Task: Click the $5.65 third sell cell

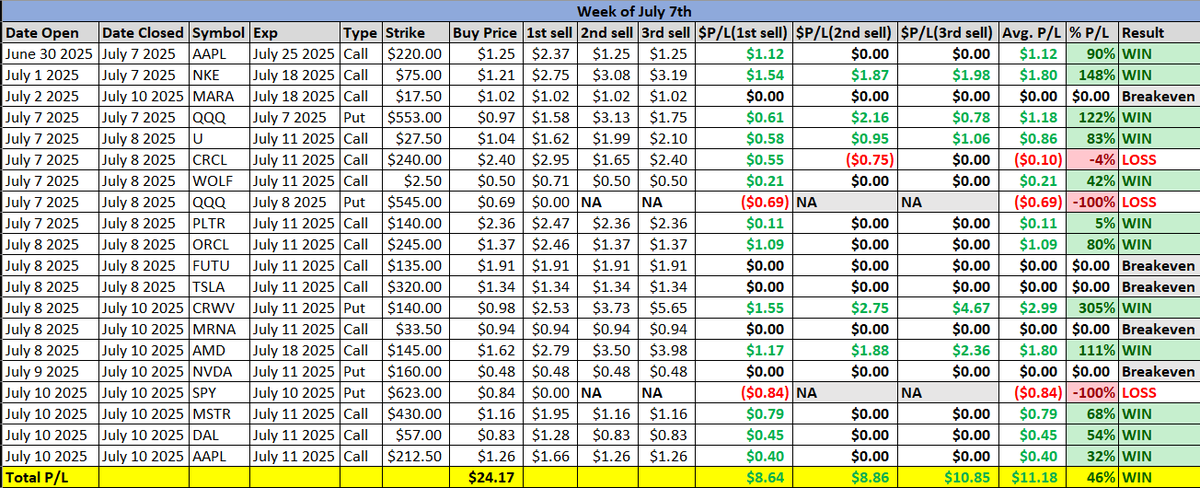Action: [667, 307]
